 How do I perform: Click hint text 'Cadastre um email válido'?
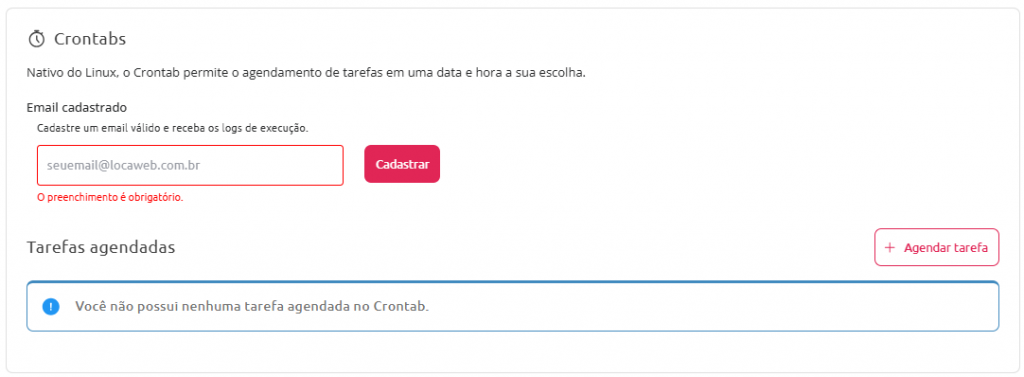pos(95,128)
